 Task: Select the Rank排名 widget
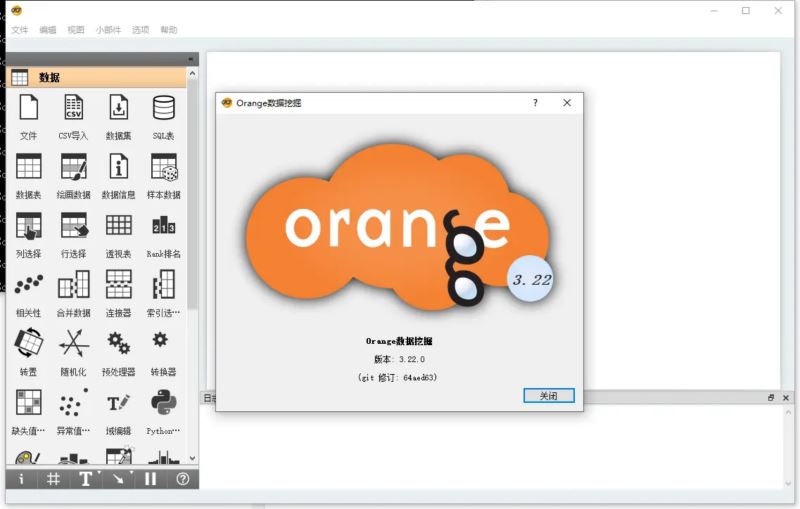pos(163,226)
